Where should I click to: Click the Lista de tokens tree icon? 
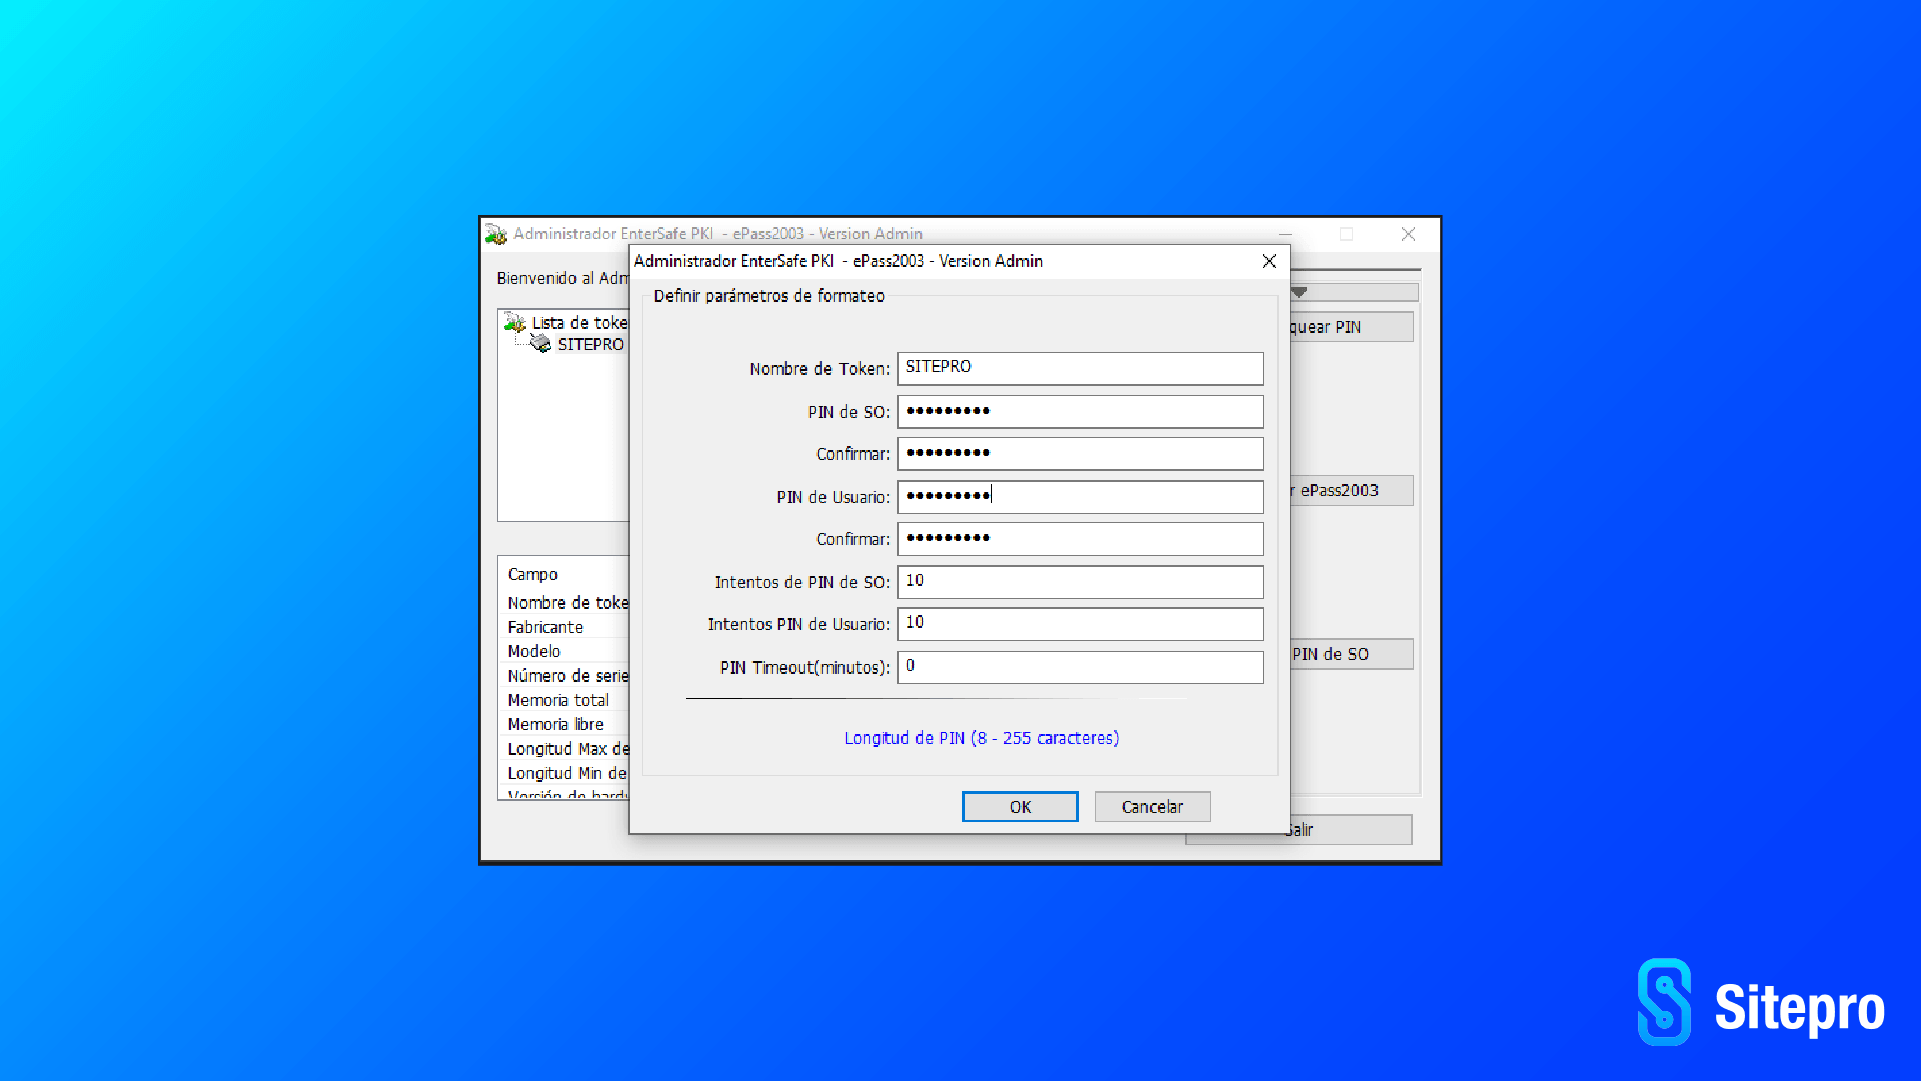(515, 322)
